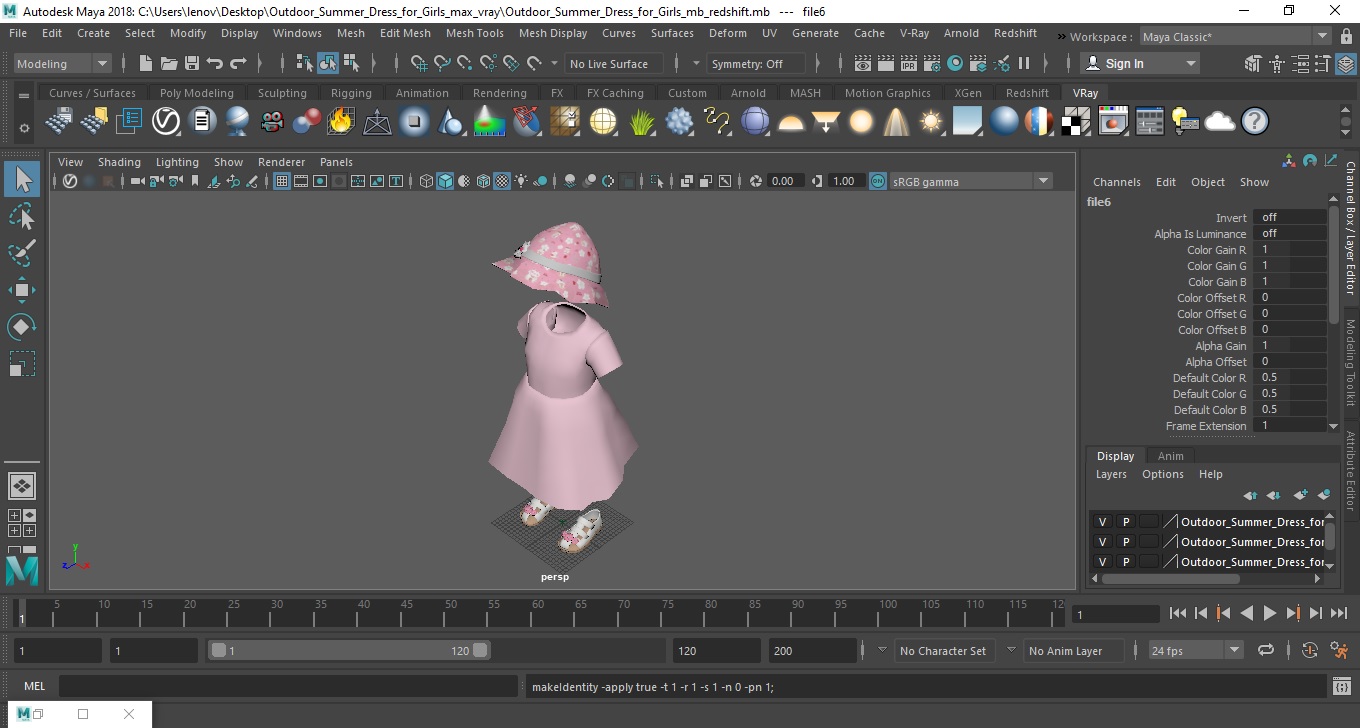Pause Viewport 2.0 updates
Viewport: 1360px width, 728px height.
click(x=1024, y=63)
